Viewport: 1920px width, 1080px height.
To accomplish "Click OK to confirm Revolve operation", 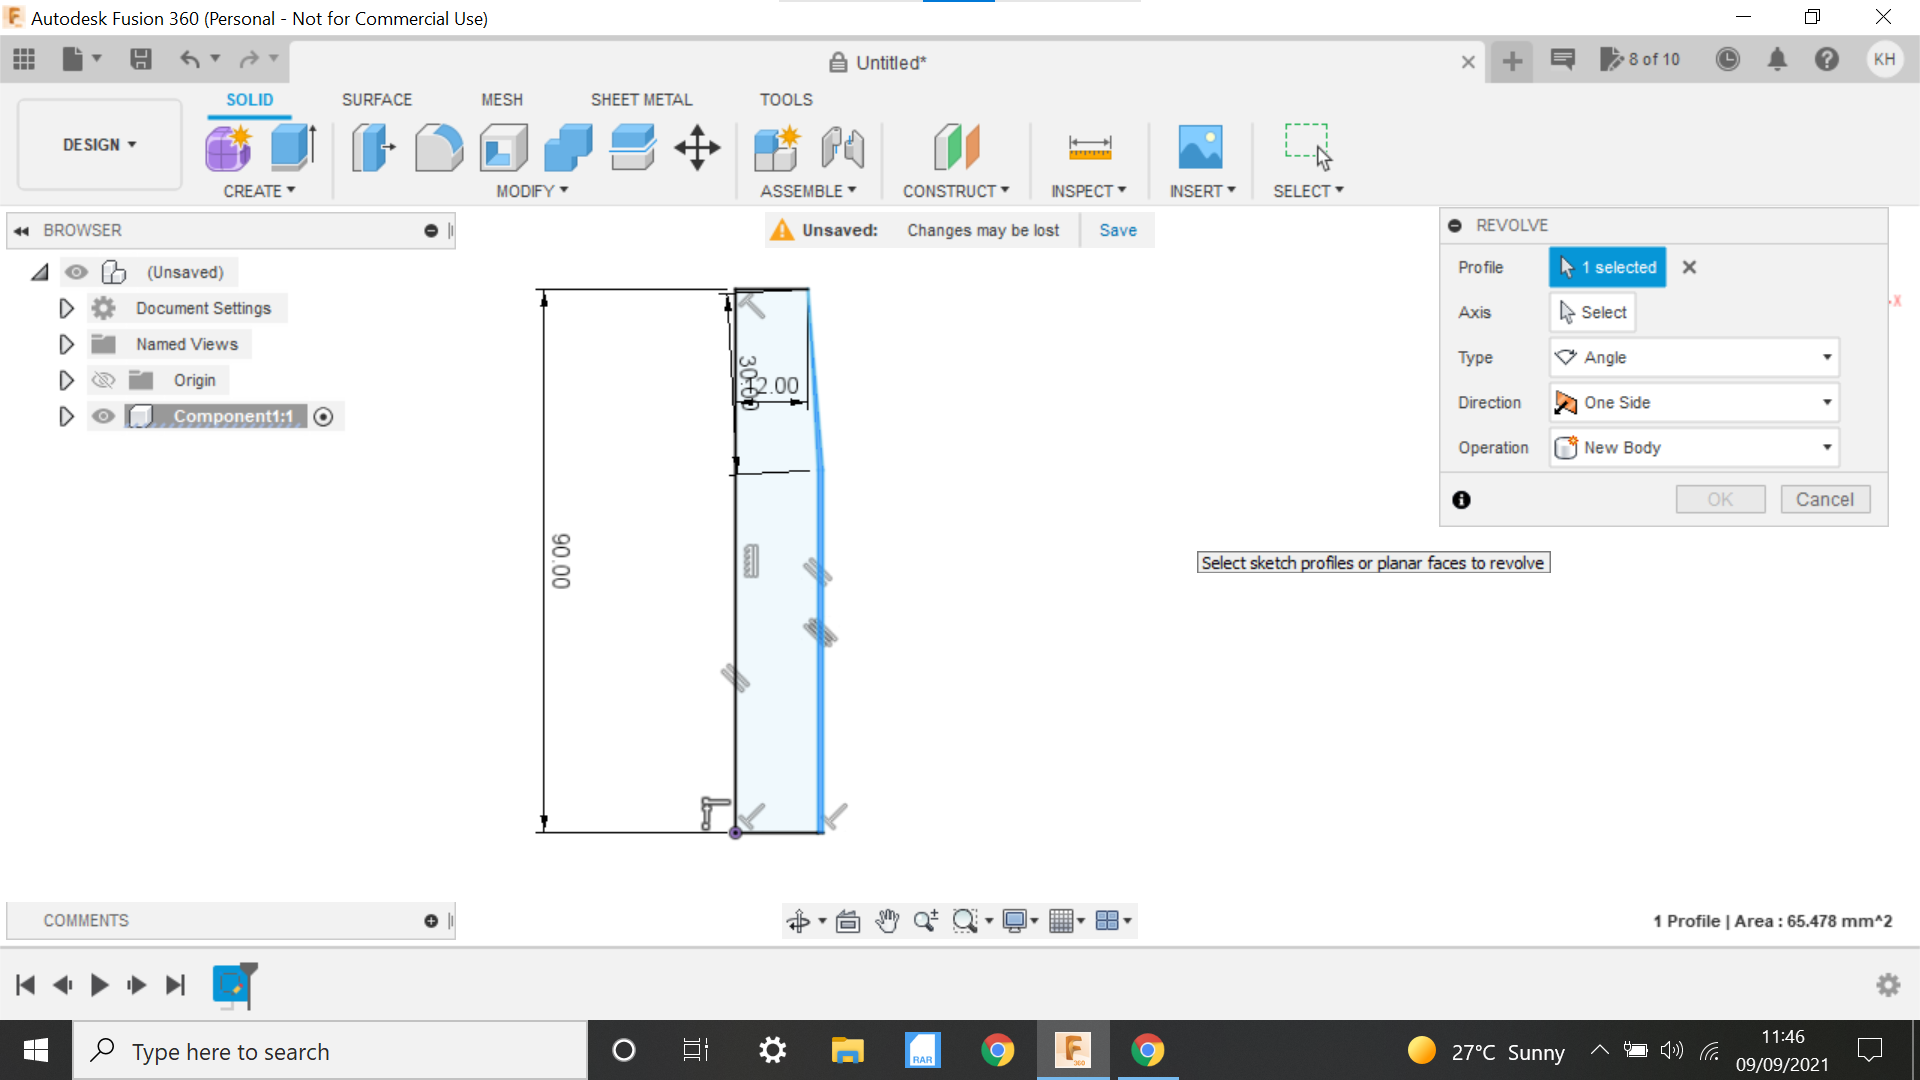I will pyautogui.click(x=1718, y=498).
